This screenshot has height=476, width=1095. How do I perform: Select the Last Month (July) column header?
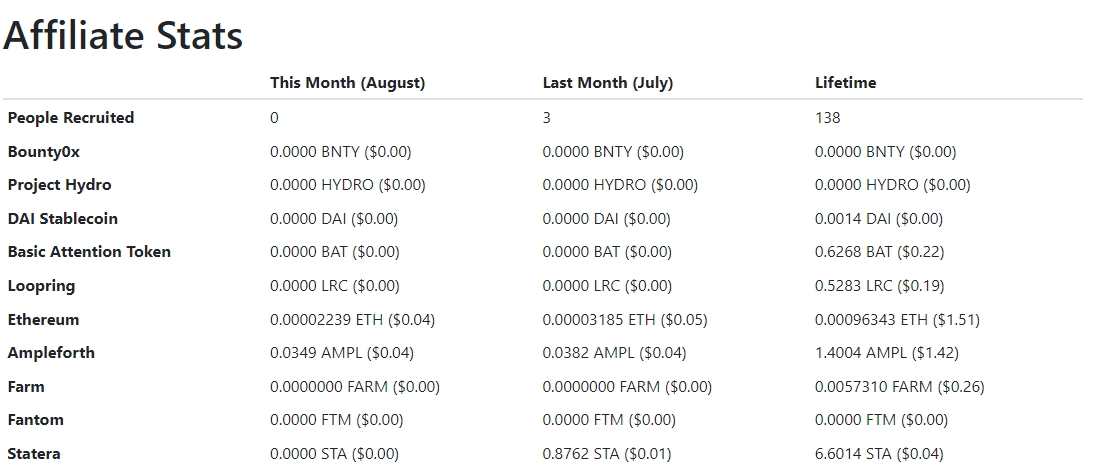[x=608, y=82]
